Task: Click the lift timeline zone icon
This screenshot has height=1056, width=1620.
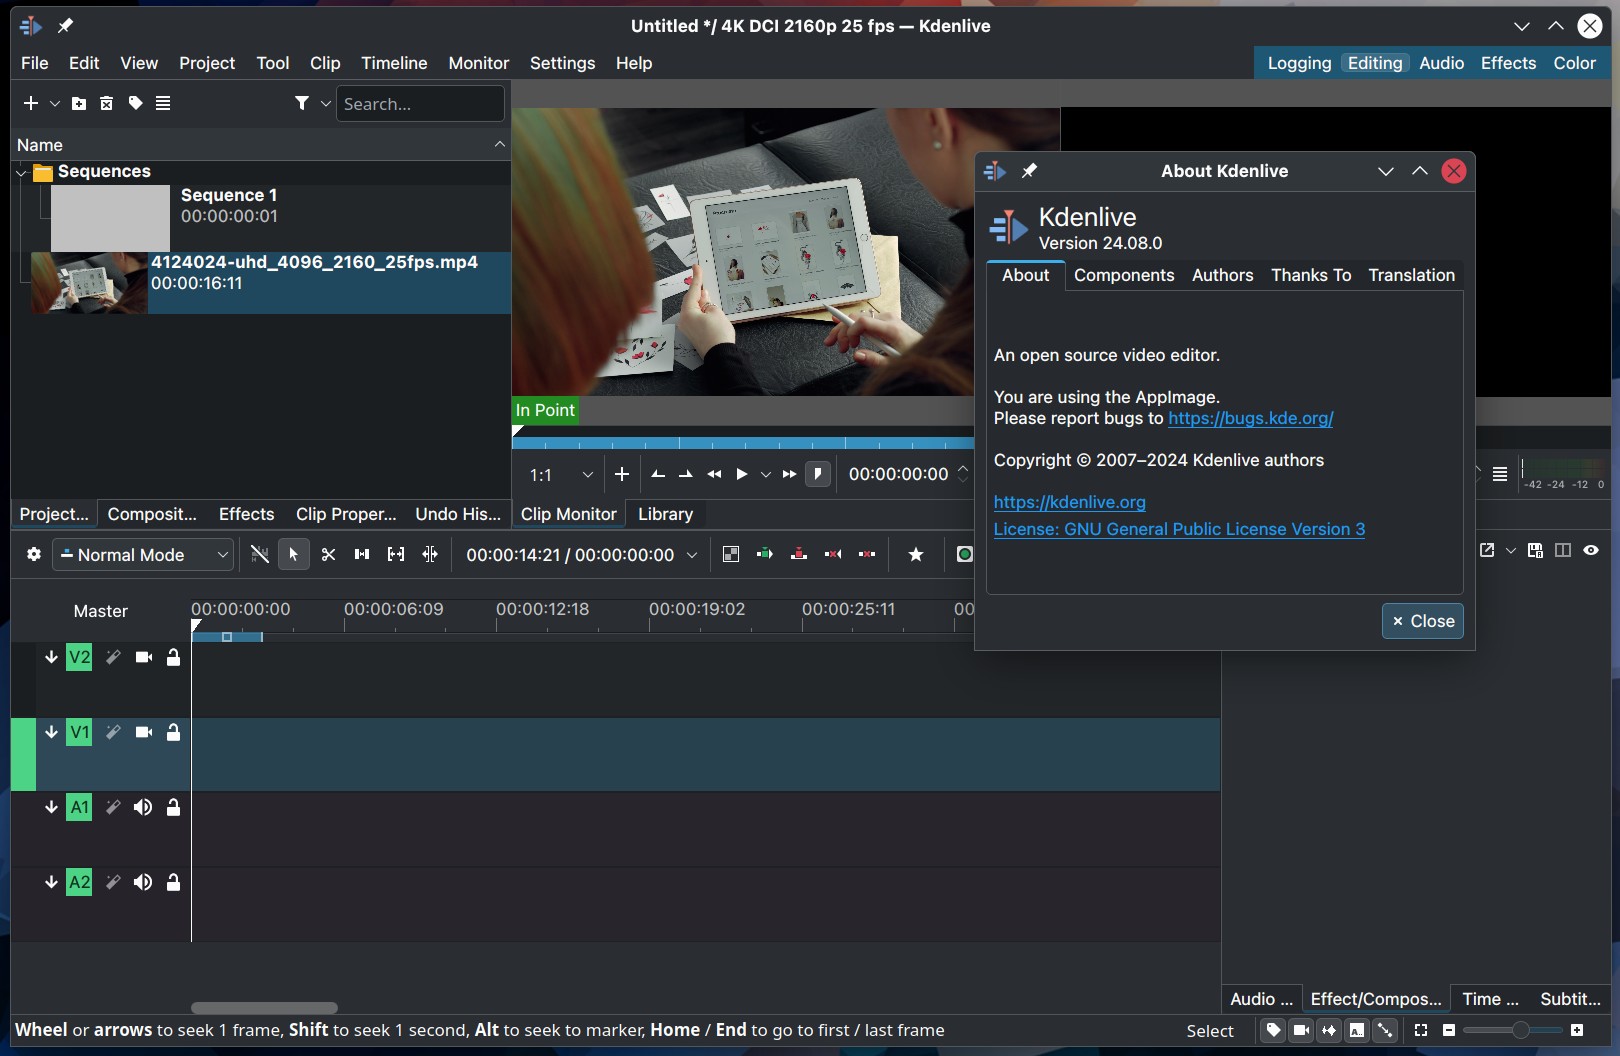Action: [x=867, y=554]
